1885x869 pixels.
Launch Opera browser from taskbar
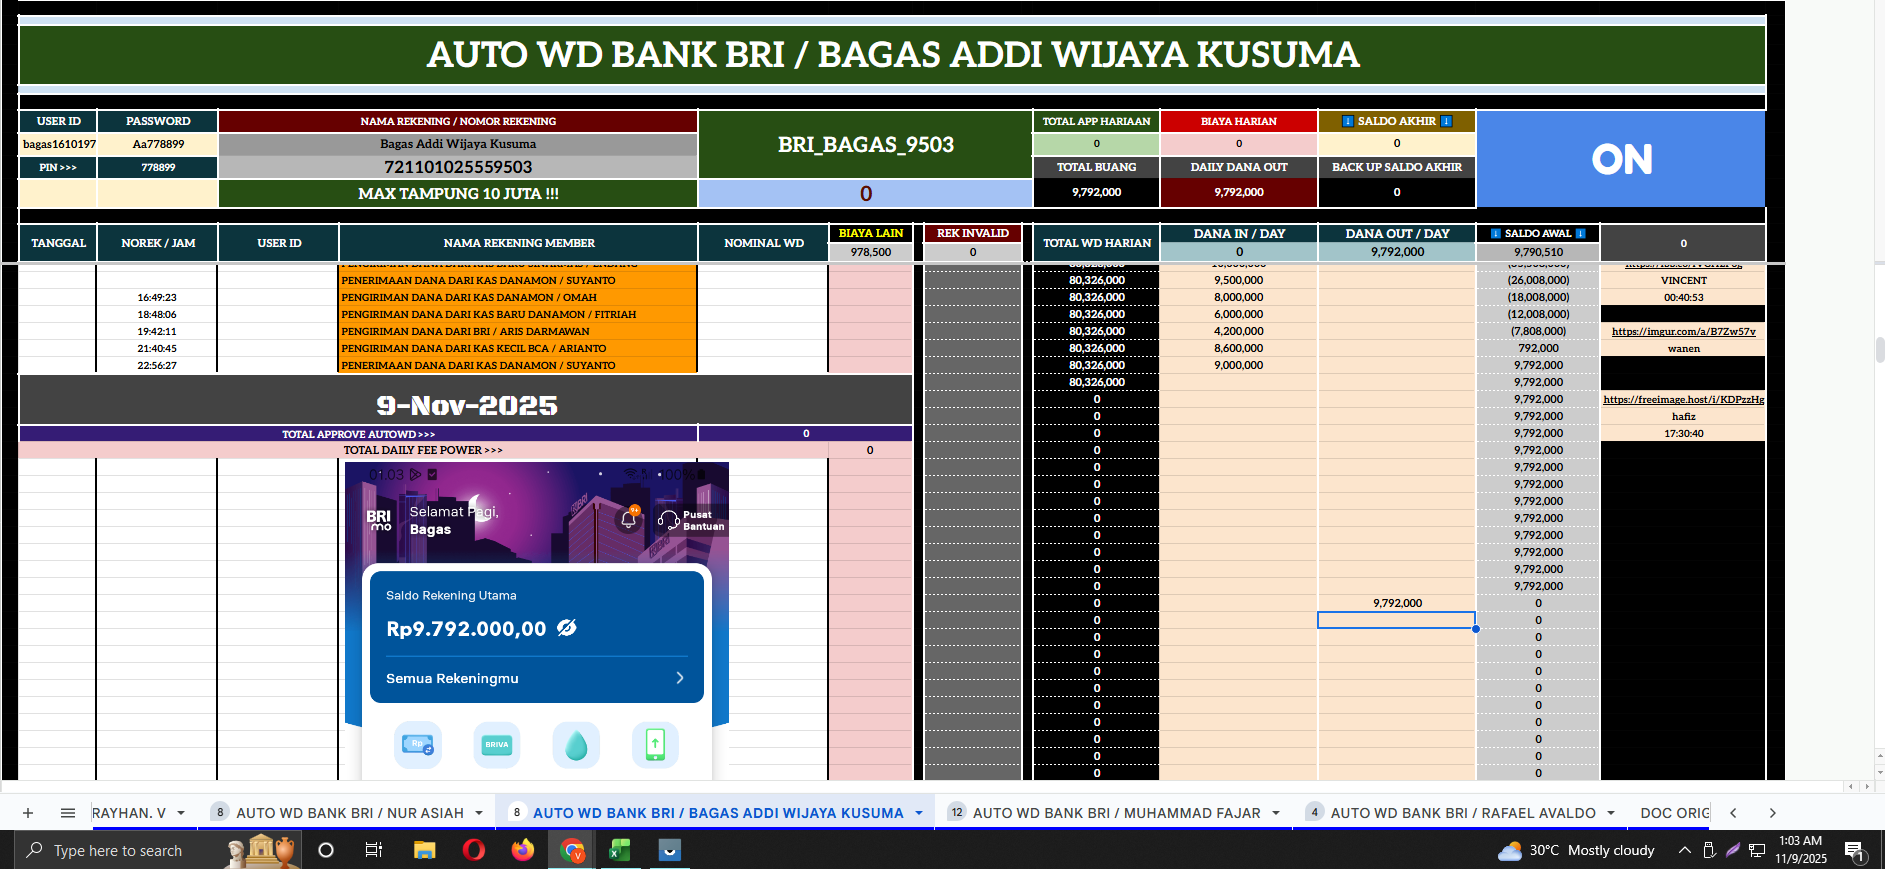point(474,850)
